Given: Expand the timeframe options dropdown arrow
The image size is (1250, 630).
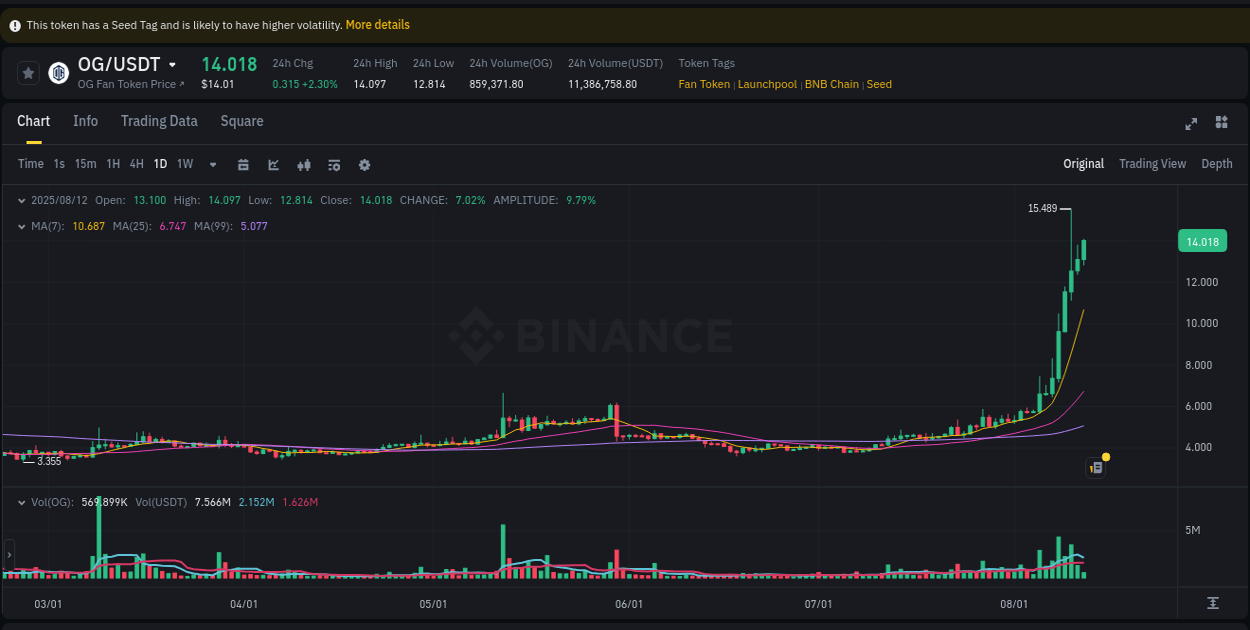Looking at the screenshot, I should click(x=211, y=164).
